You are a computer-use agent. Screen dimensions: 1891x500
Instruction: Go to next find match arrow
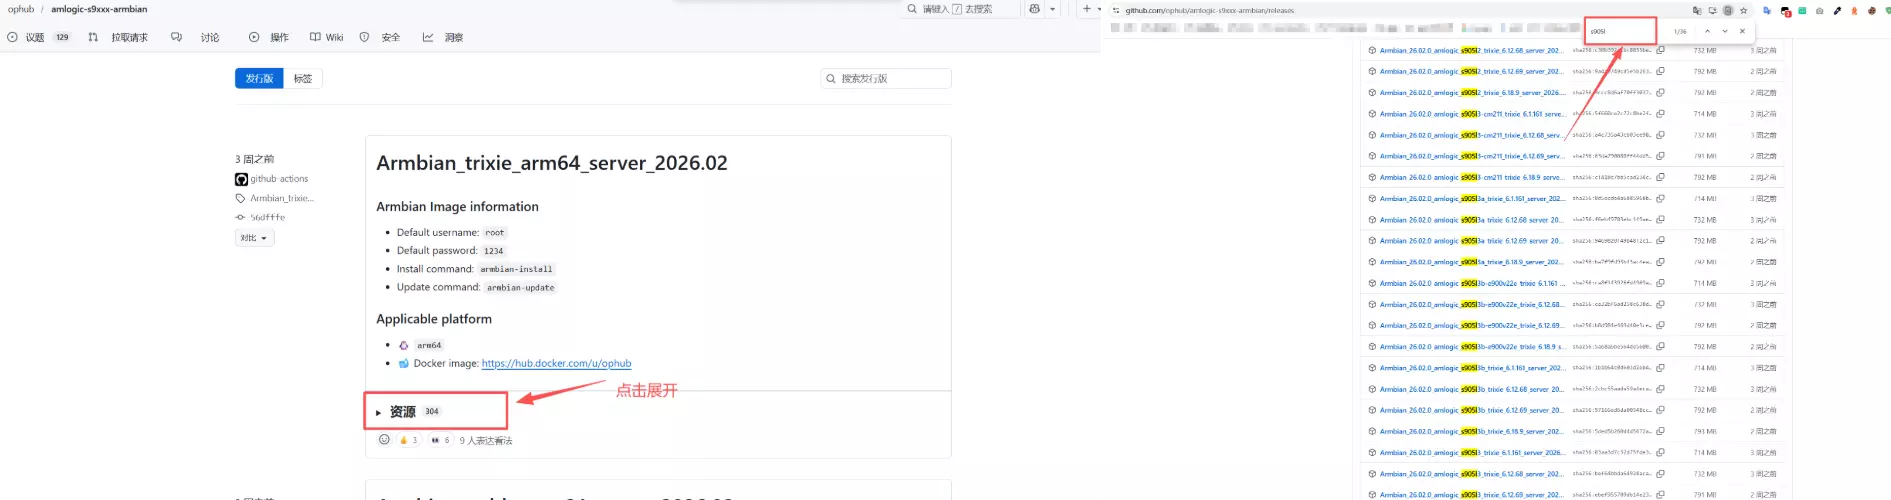point(1725,31)
